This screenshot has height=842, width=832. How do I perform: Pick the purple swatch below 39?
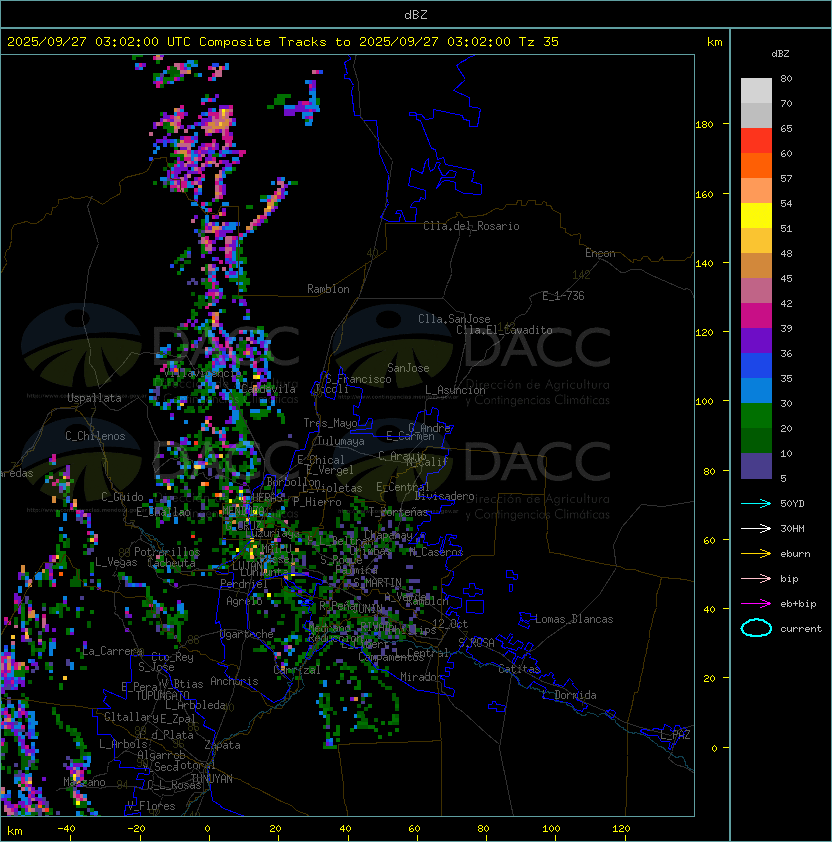(x=756, y=340)
